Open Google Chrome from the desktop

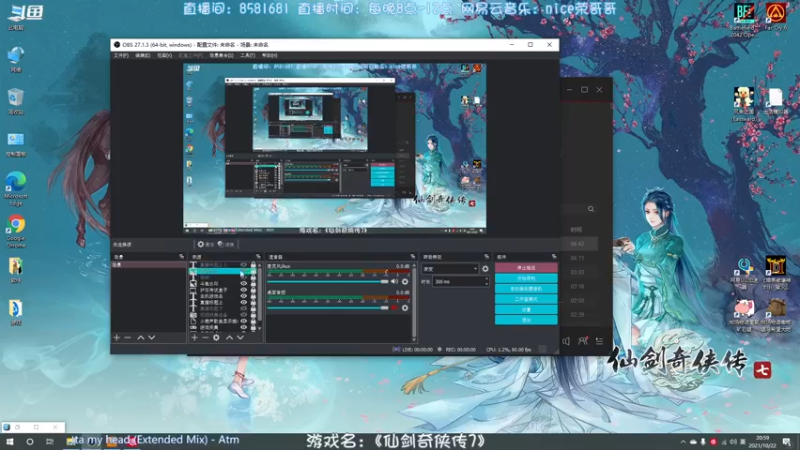(16, 231)
